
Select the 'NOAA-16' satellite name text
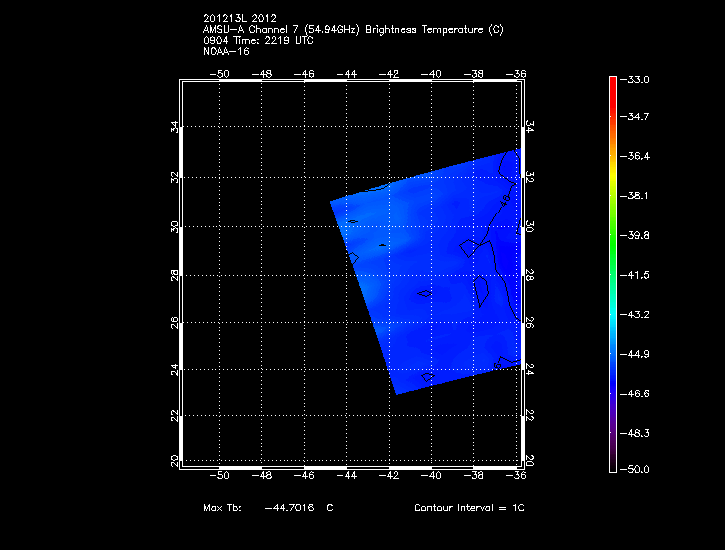[226, 51]
